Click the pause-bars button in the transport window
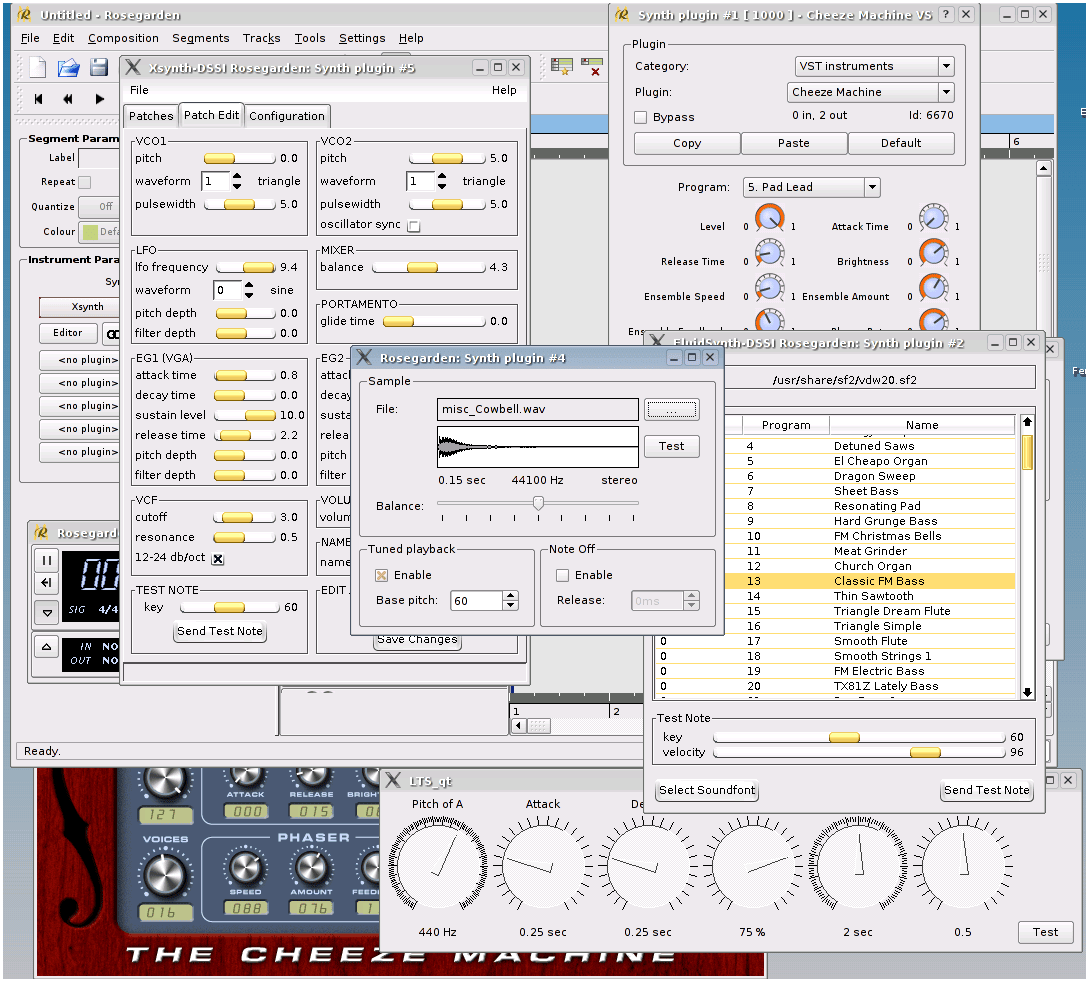The width and height of the screenshot is (1089, 982). 47,560
